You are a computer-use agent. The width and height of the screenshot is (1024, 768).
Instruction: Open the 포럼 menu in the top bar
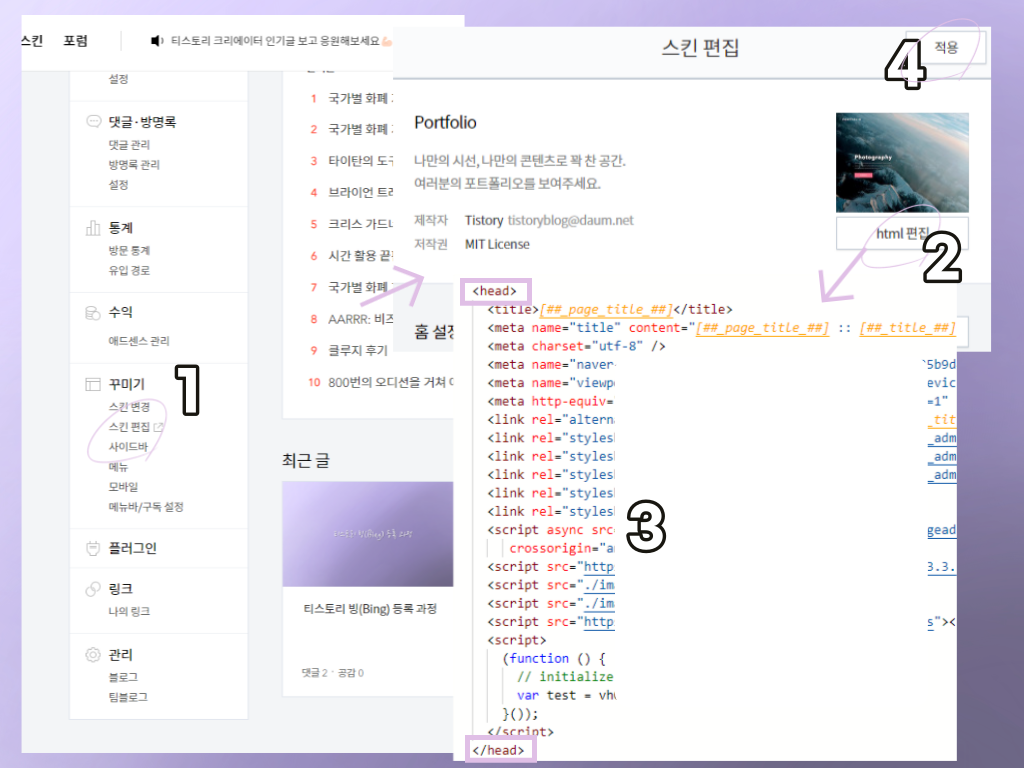pyautogui.click(x=75, y=41)
